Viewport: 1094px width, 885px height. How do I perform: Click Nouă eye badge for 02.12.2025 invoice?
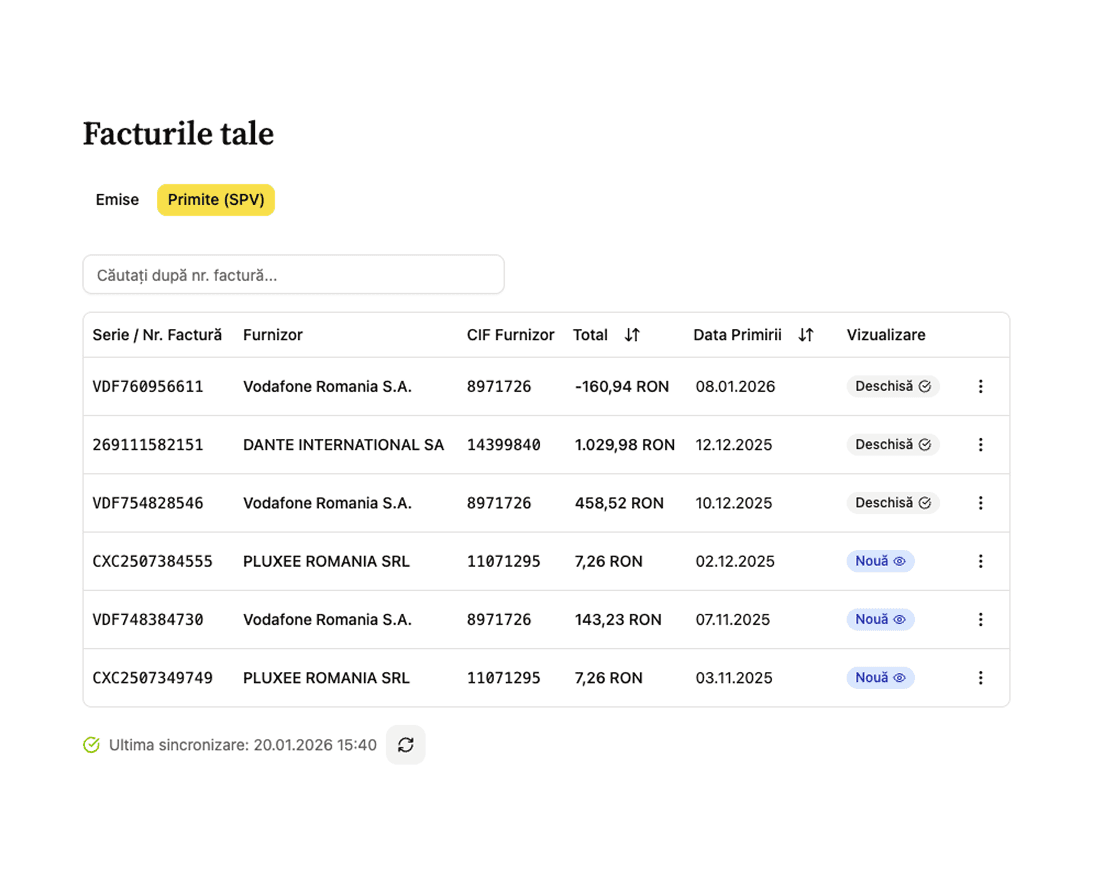pos(880,561)
